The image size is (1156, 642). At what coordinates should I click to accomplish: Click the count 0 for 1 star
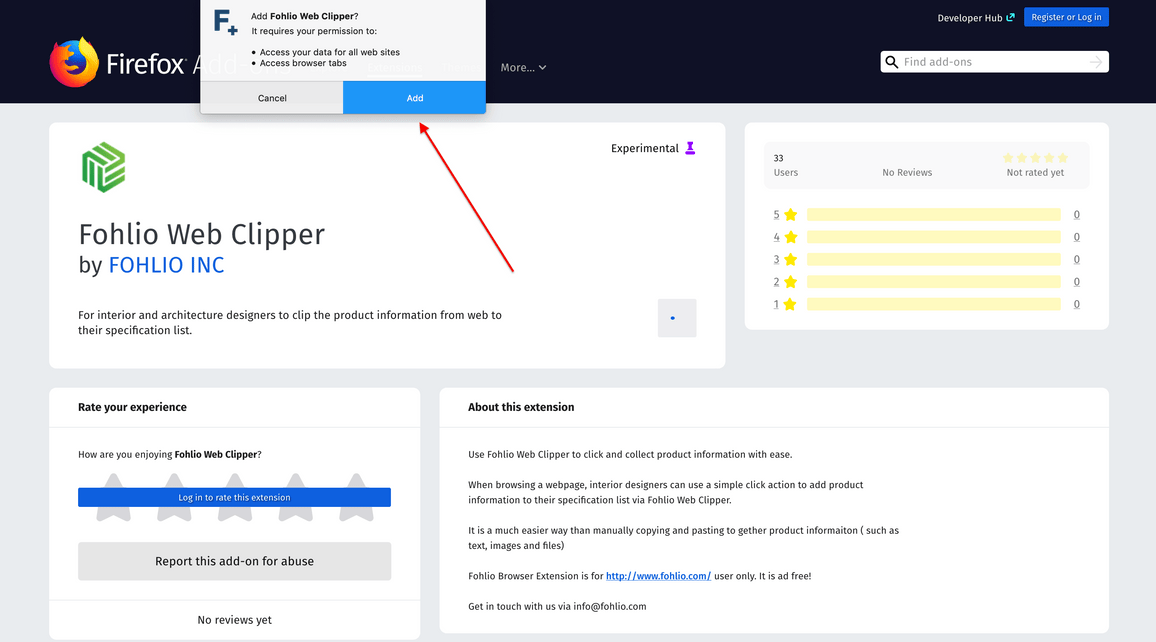click(1076, 304)
